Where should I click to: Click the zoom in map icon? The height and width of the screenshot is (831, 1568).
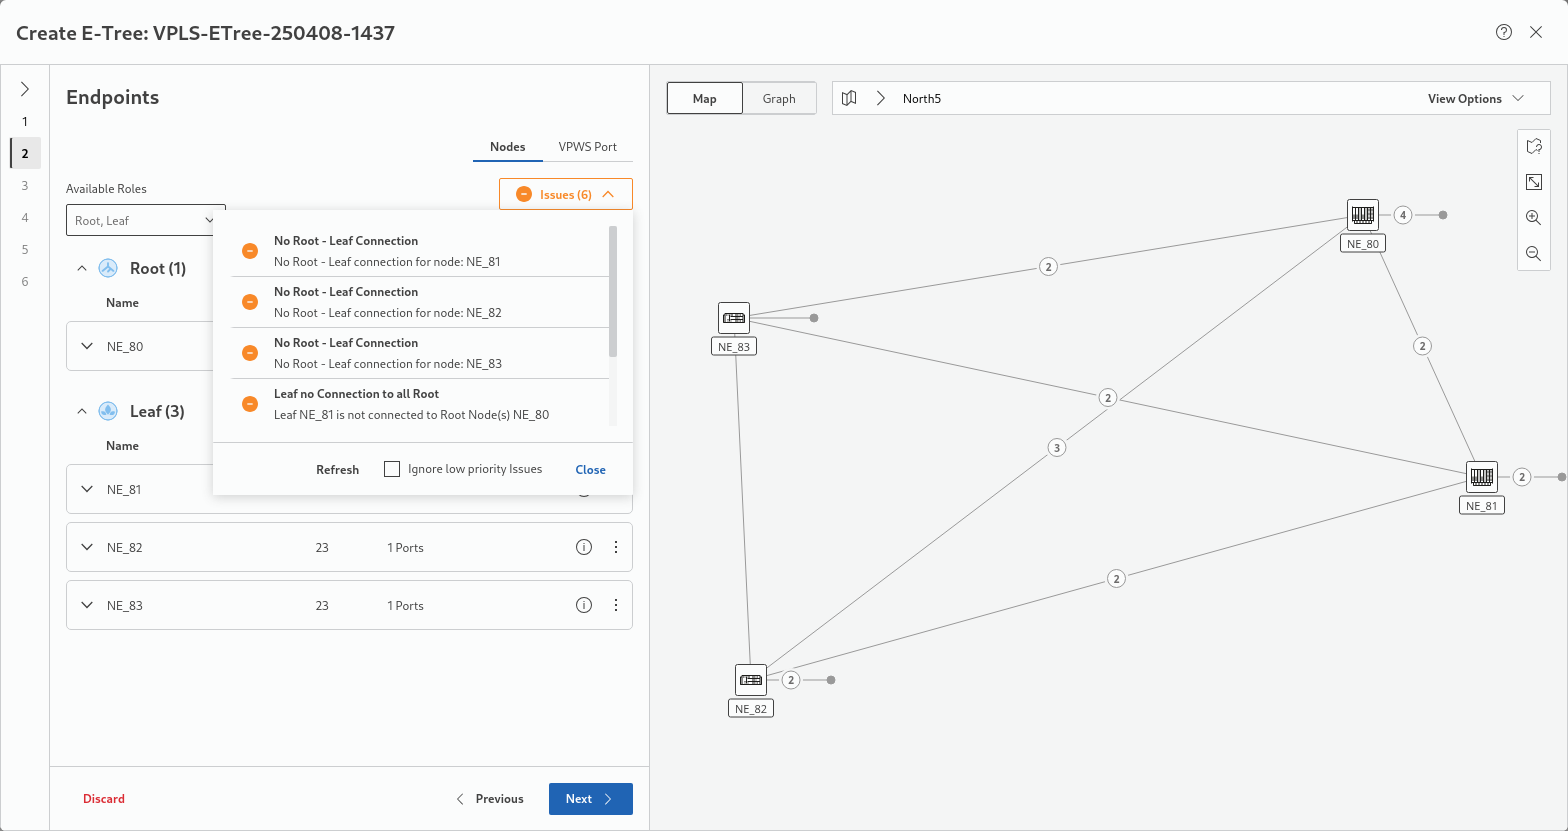[x=1533, y=217]
